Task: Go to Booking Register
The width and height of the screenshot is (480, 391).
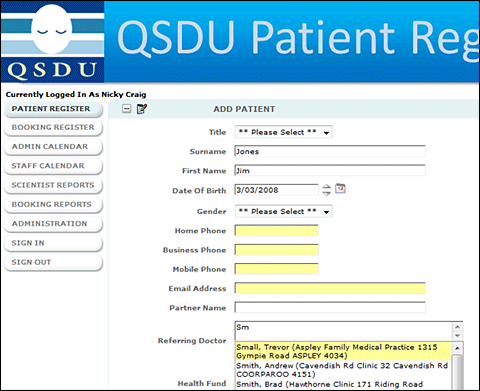Action: tap(53, 128)
